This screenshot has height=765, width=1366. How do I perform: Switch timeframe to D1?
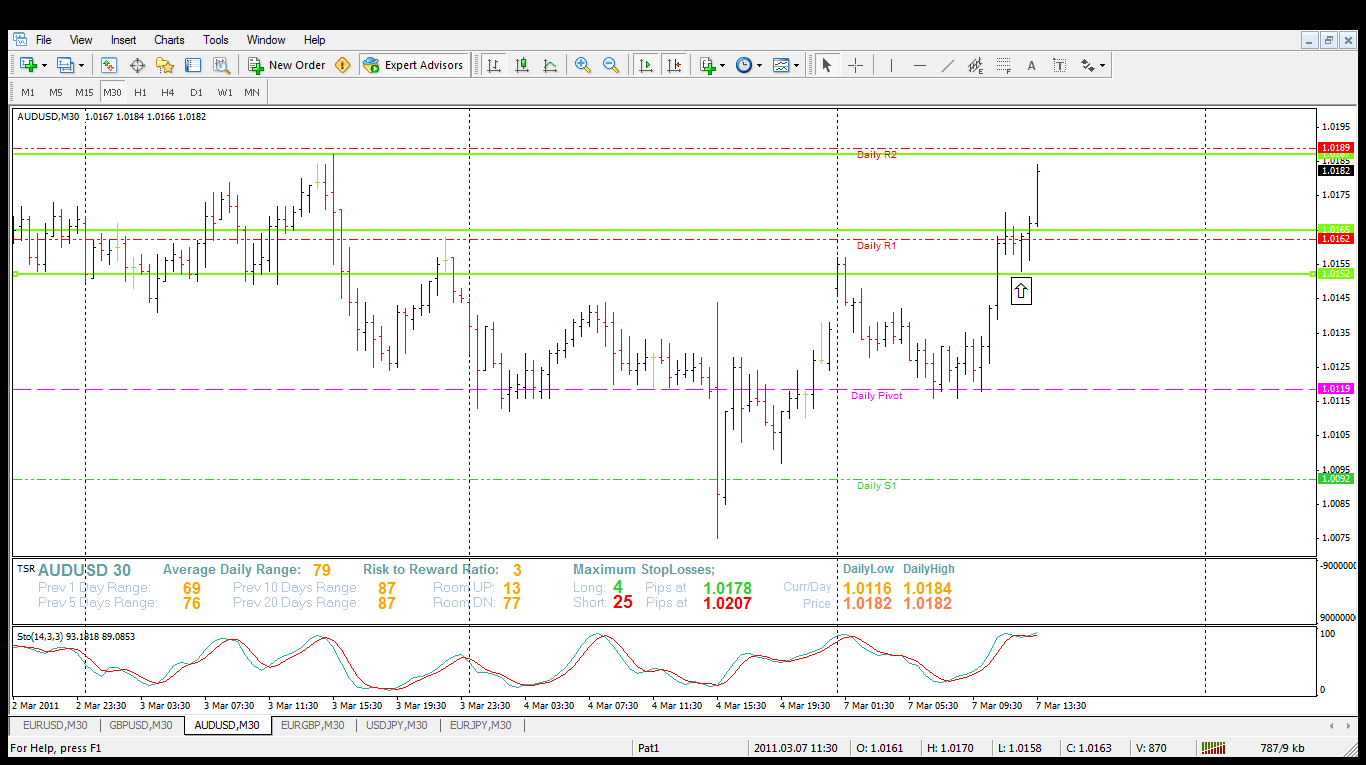[x=196, y=92]
